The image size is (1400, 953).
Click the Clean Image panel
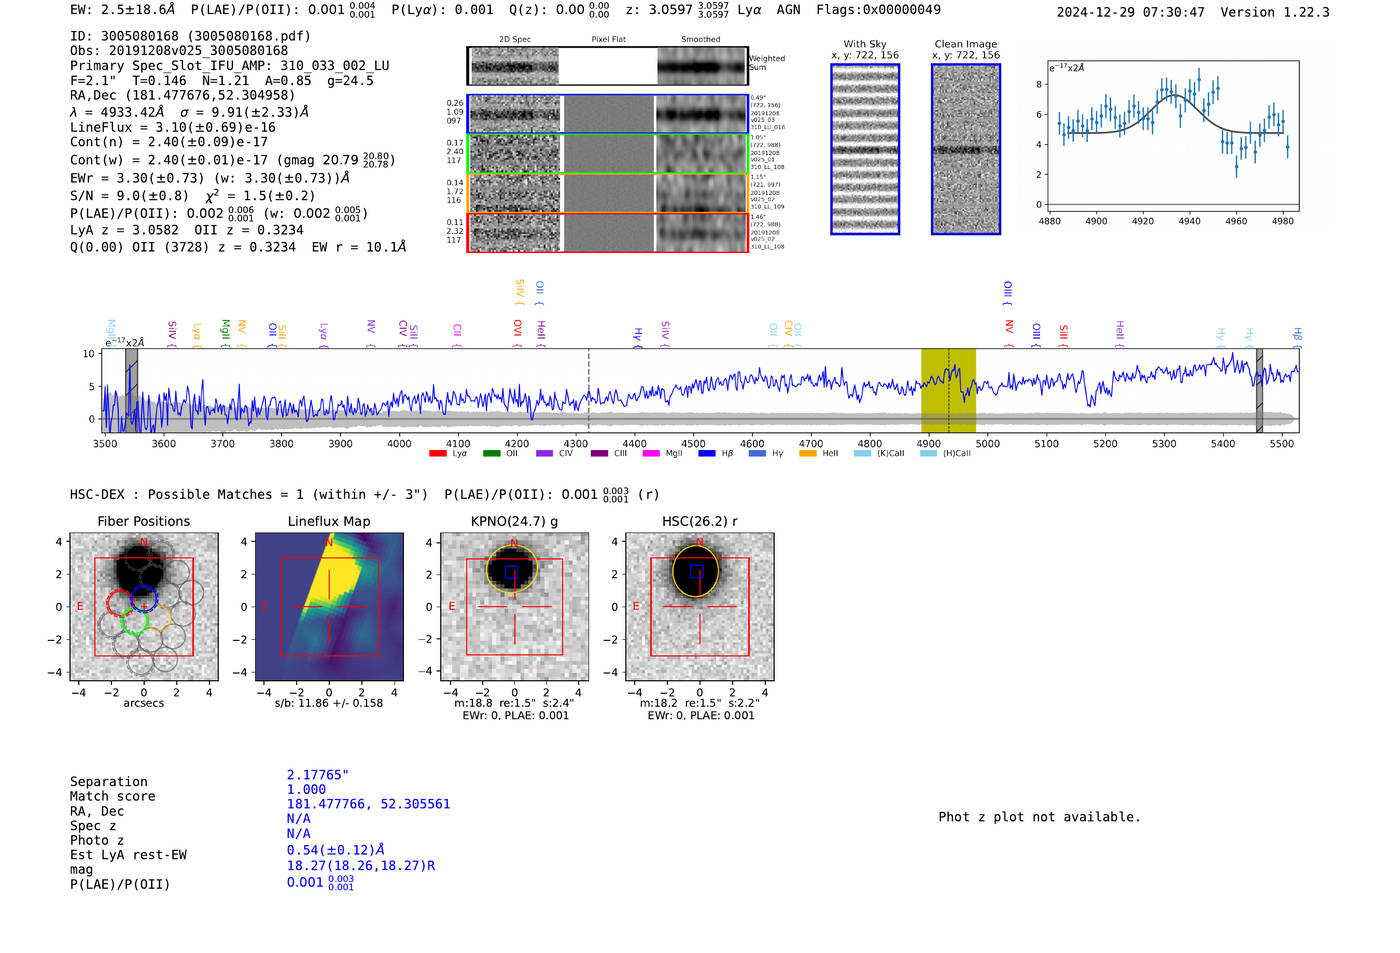tap(966, 149)
